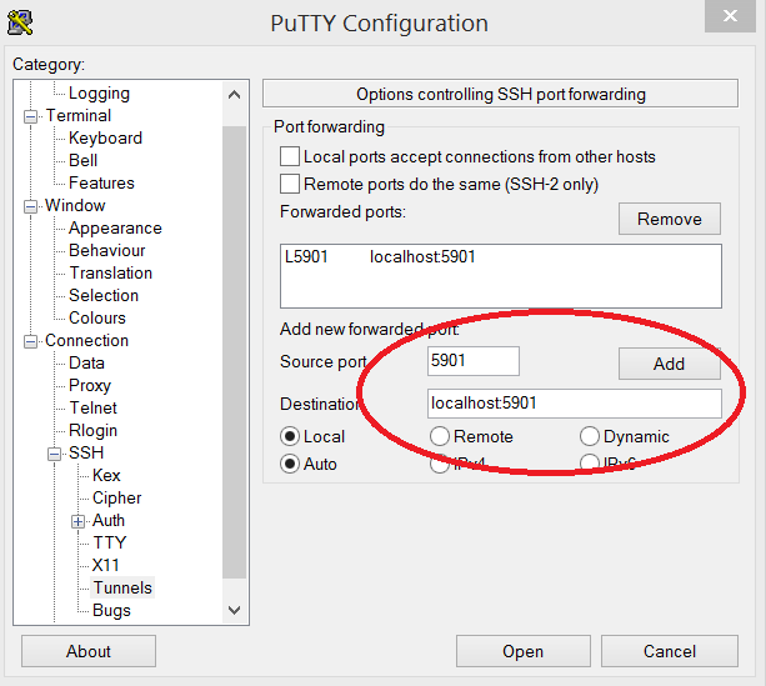Enable local ports accept connections from other hosts
Image resolution: width=766 pixels, height=686 pixels.
point(290,157)
